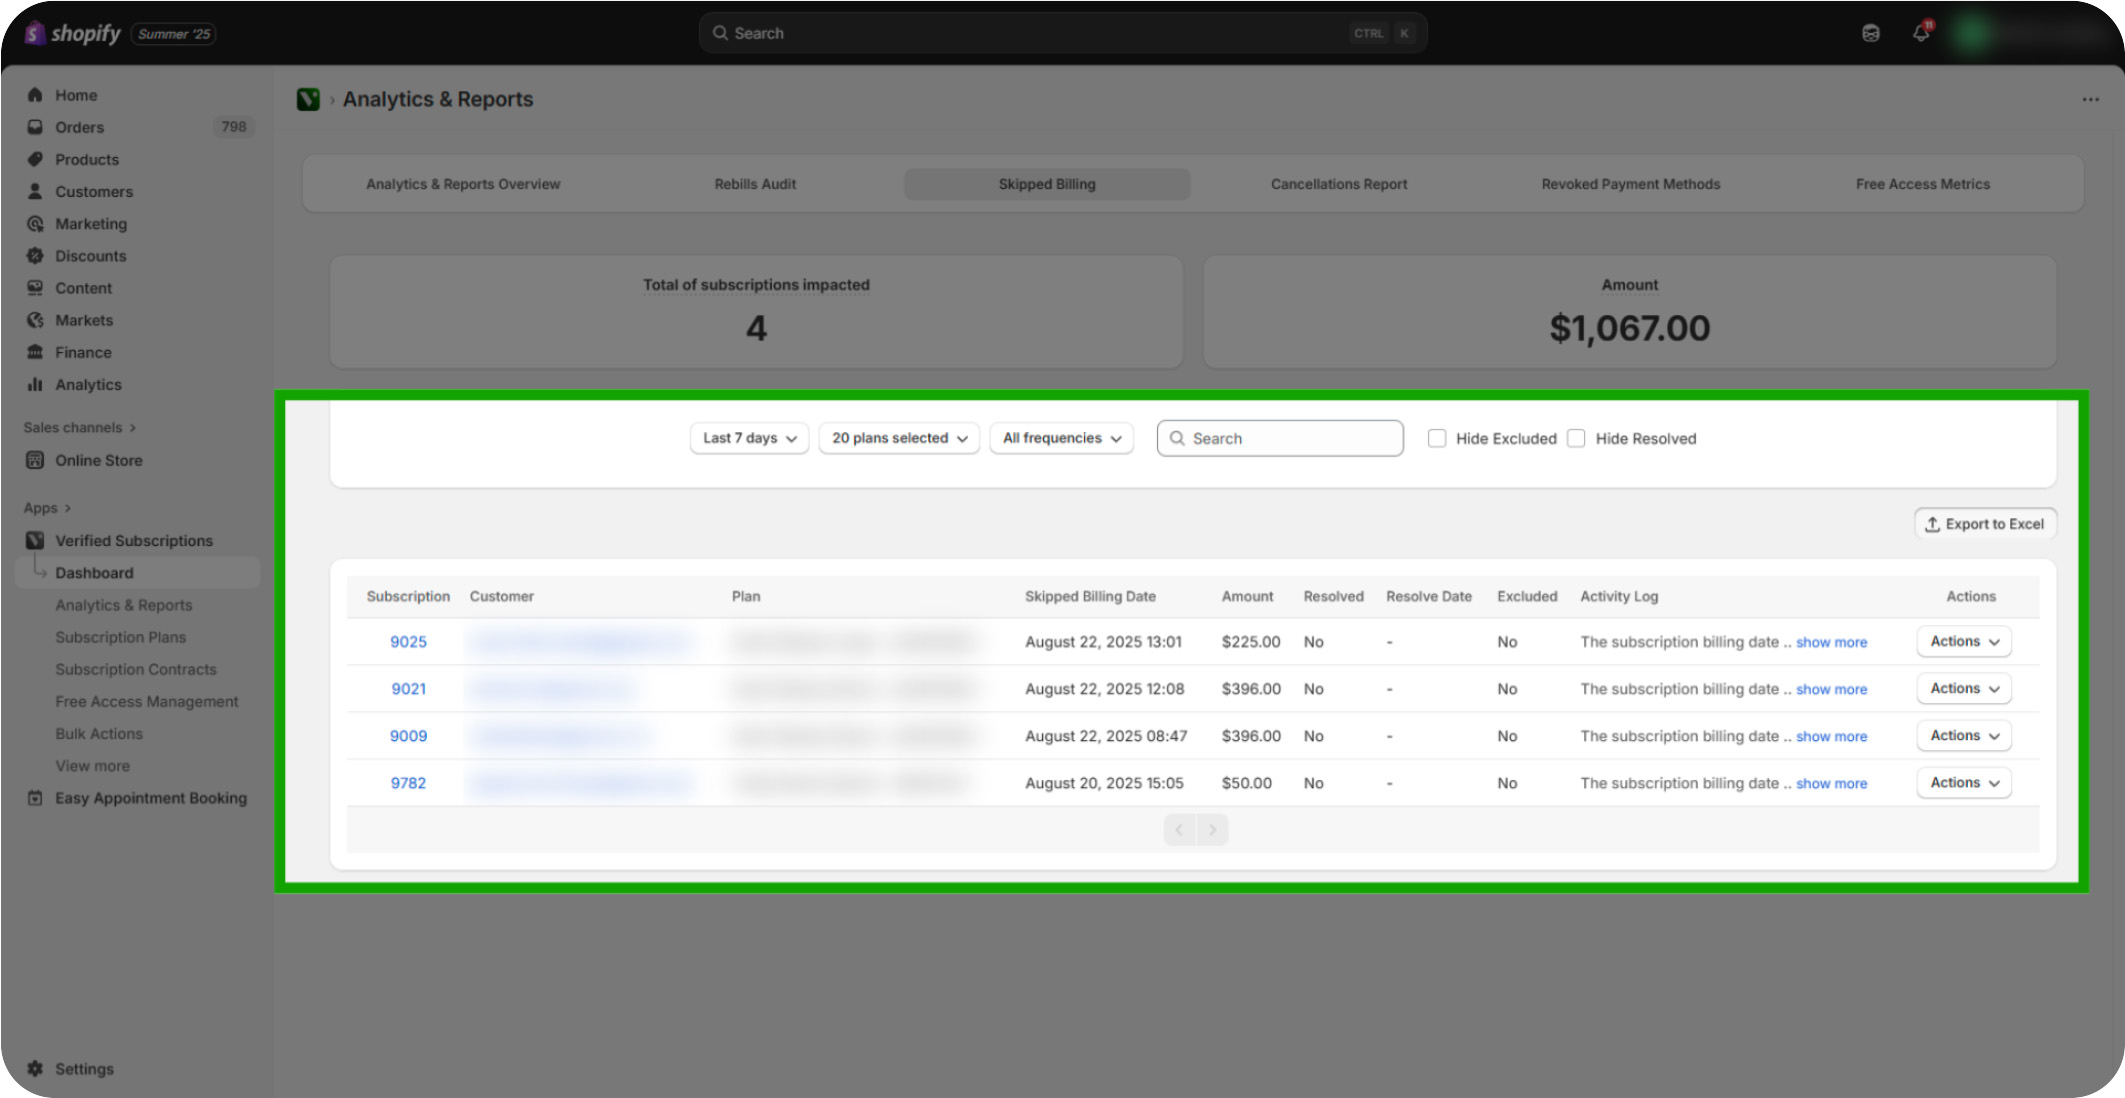The image size is (2125, 1098).
Task: Click show more for subscription 9021 log
Action: 1831,689
